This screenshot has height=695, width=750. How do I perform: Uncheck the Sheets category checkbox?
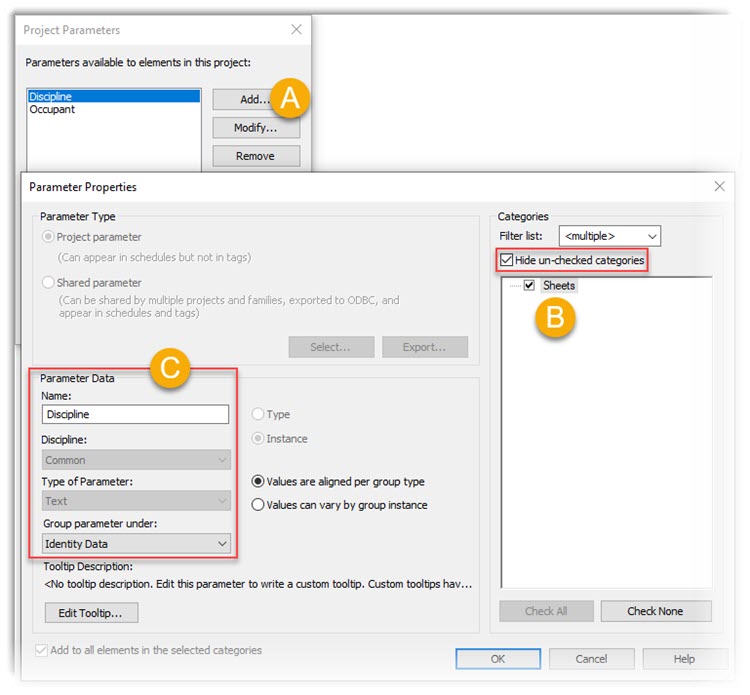(529, 286)
